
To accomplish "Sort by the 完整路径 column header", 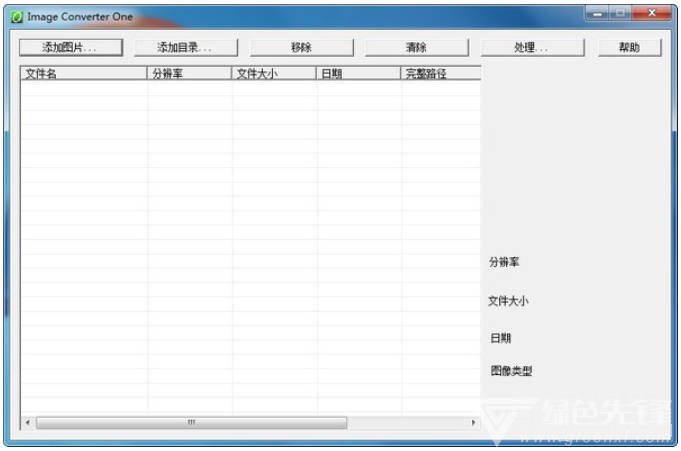I will click(x=440, y=73).
